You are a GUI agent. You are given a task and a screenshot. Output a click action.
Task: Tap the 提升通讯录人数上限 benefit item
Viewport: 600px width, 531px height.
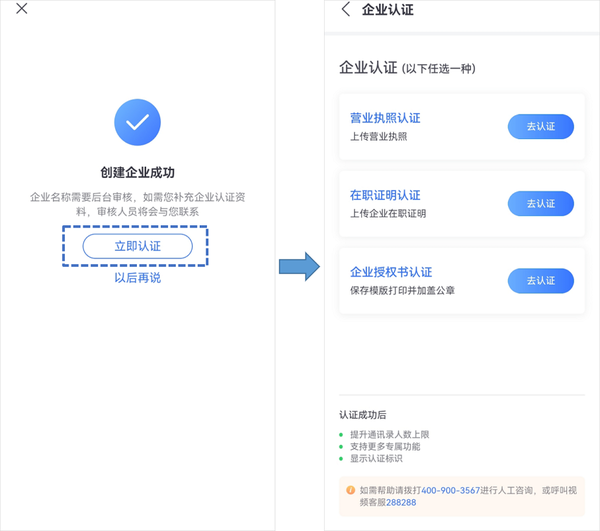390,435
